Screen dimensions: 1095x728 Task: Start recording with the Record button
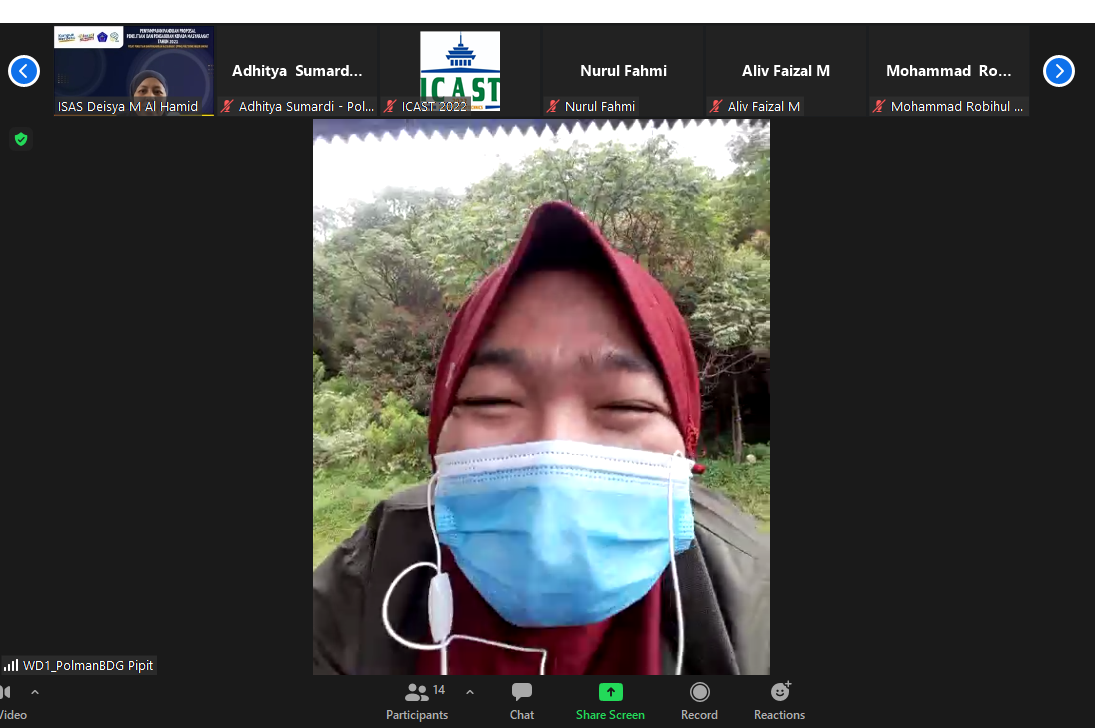699,699
